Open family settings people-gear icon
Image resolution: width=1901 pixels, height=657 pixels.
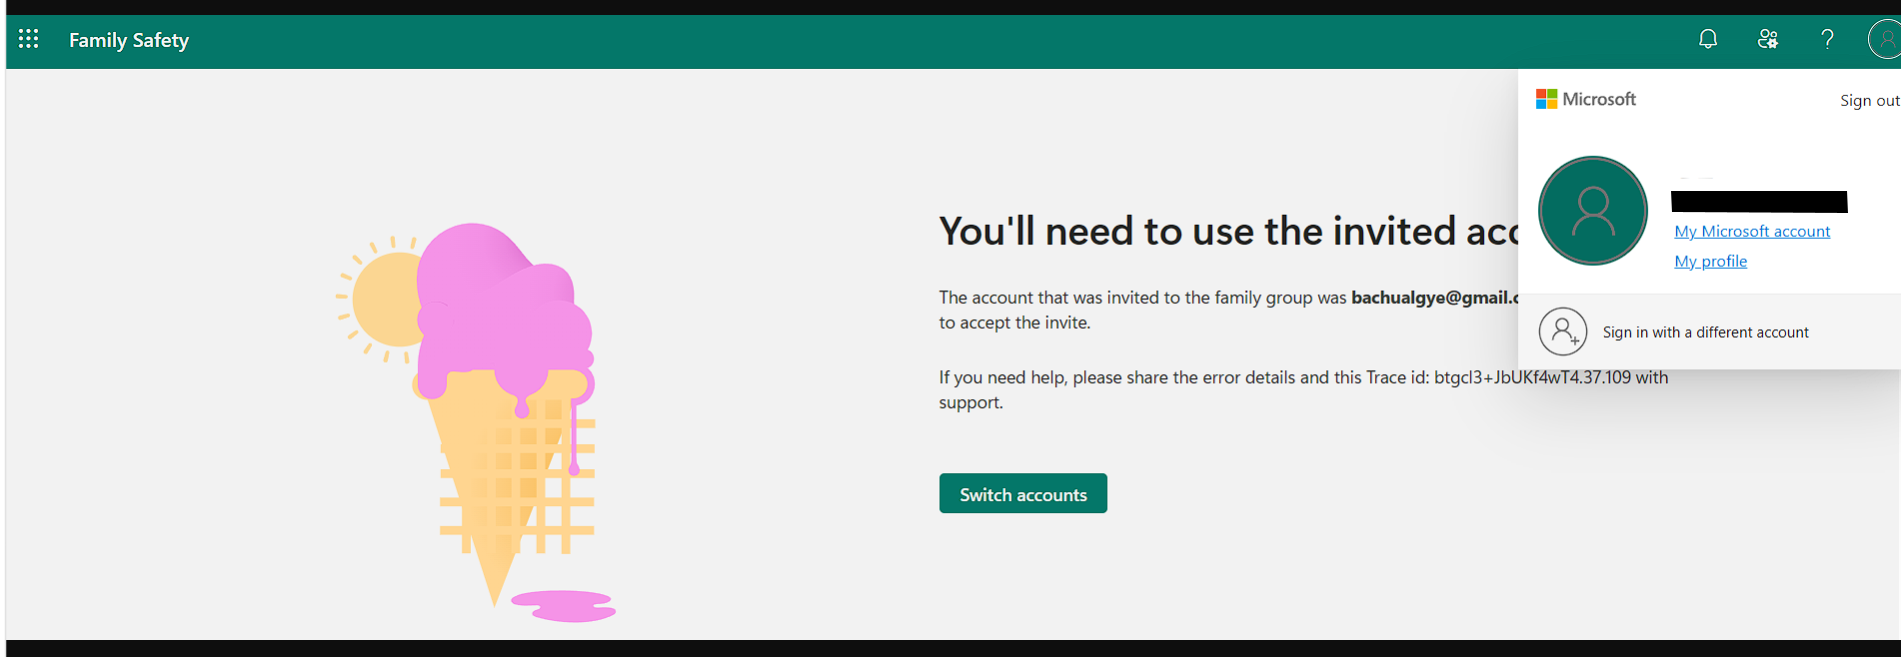[1768, 39]
